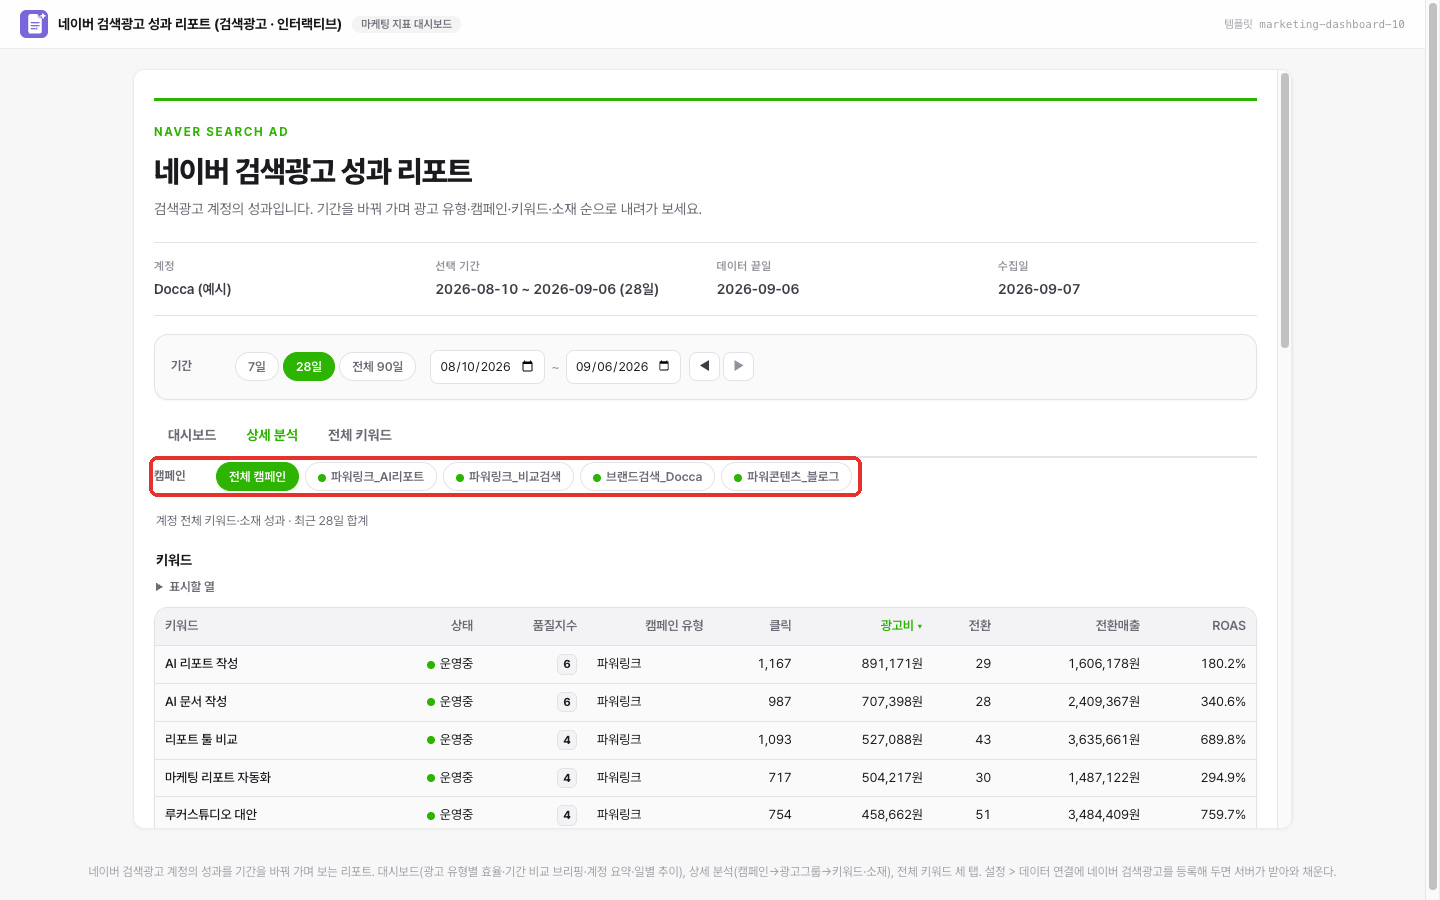This screenshot has width=1440, height=900.
Task: Select the 전체 90일 period option
Action: pyautogui.click(x=377, y=367)
